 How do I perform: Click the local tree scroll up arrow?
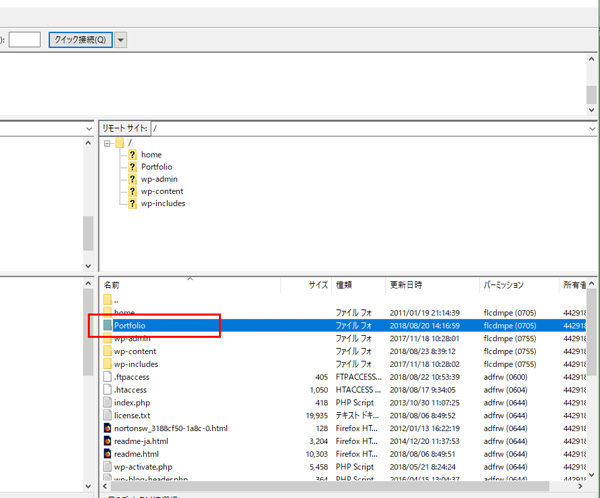click(88, 143)
